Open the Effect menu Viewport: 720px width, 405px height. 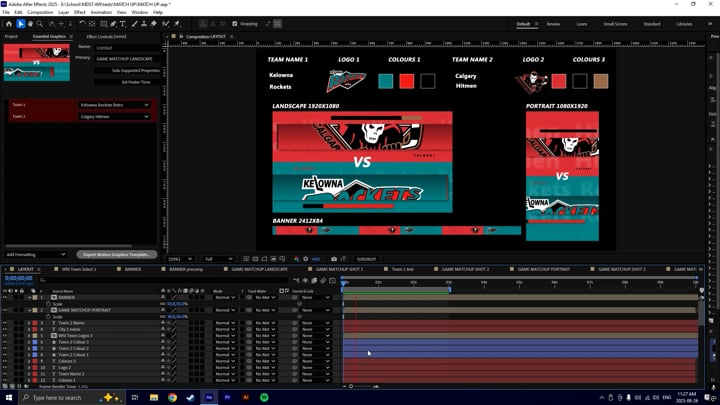[x=79, y=12]
